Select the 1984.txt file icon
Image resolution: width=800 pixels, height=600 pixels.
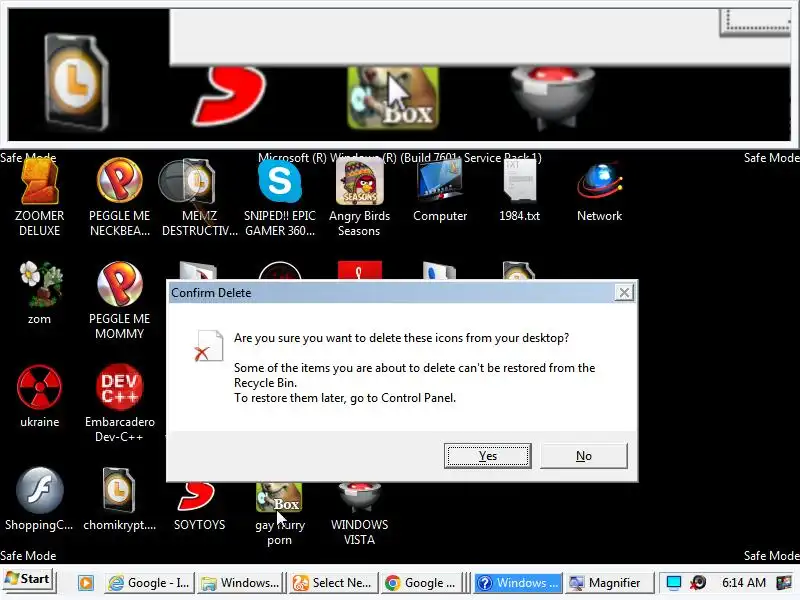point(519,190)
